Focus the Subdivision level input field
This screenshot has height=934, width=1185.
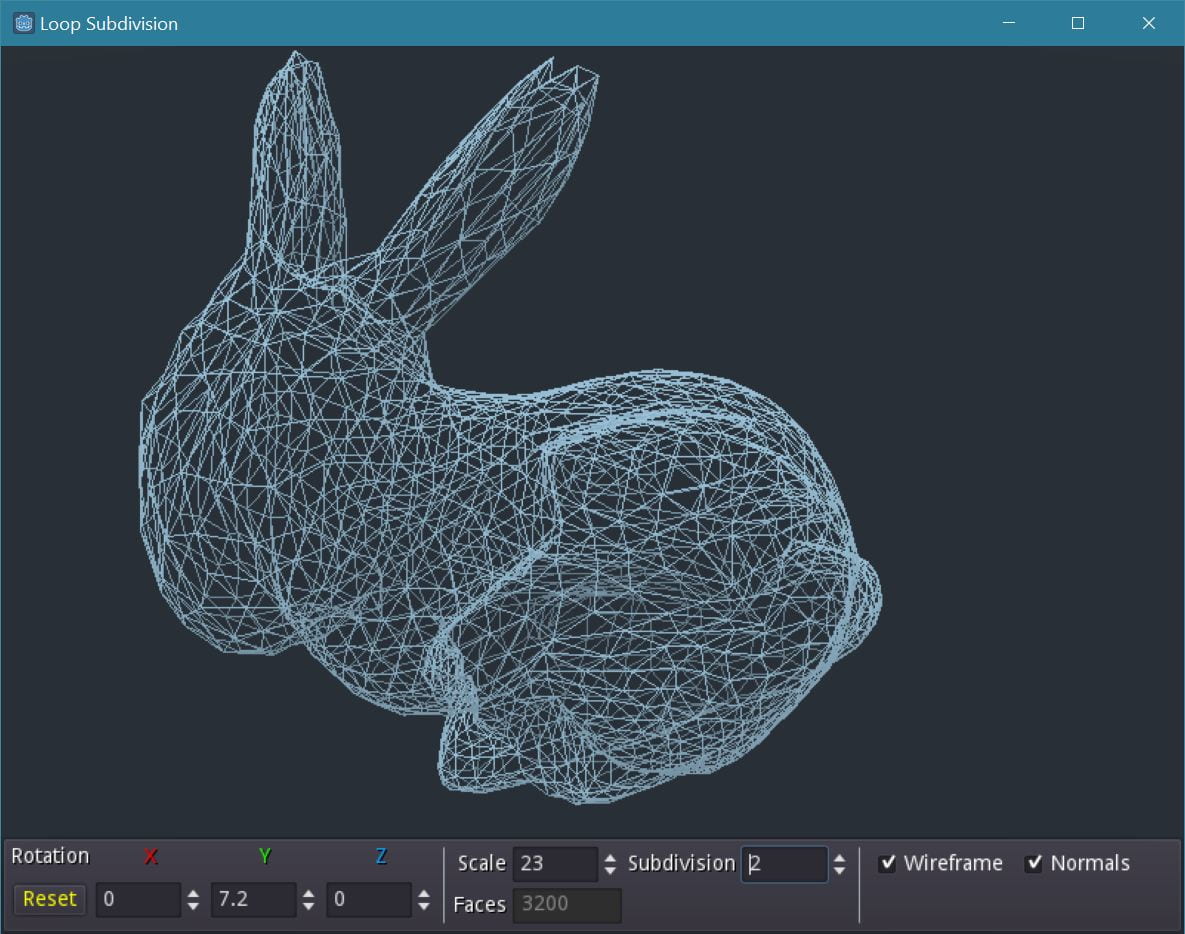pyautogui.click(x=784, y=864)
